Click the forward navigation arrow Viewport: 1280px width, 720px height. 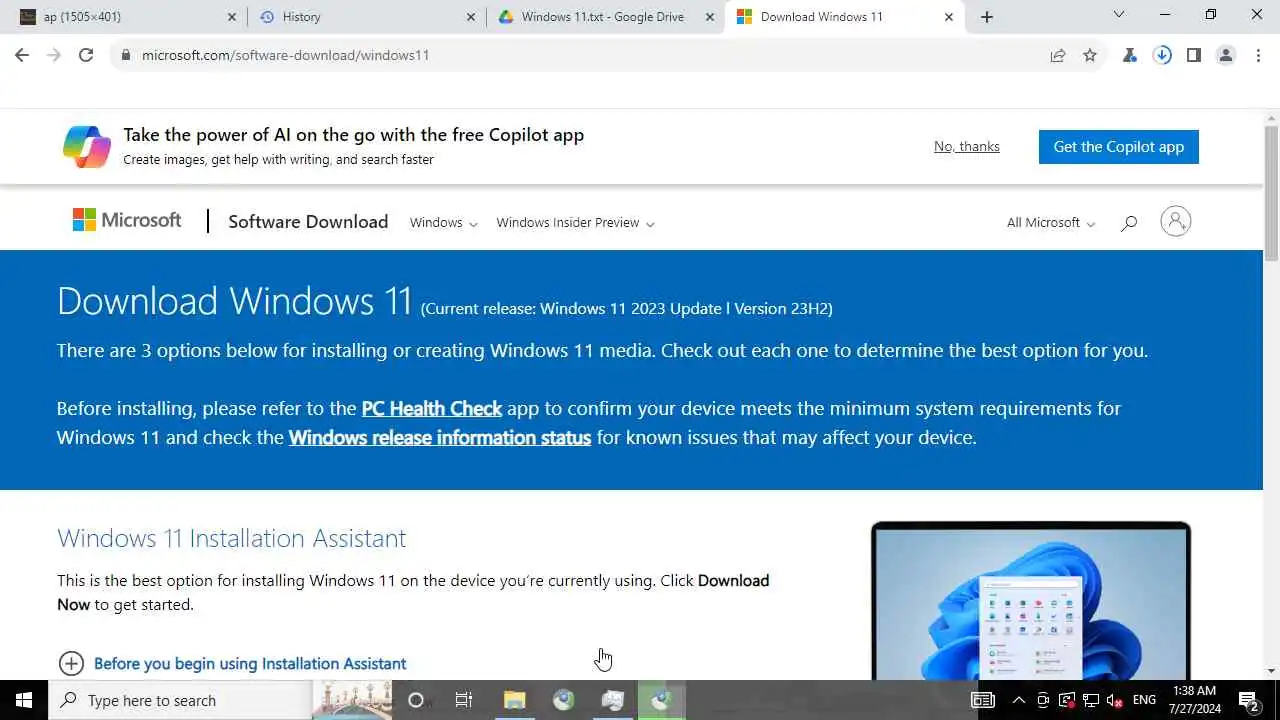[x=54, y=55]
